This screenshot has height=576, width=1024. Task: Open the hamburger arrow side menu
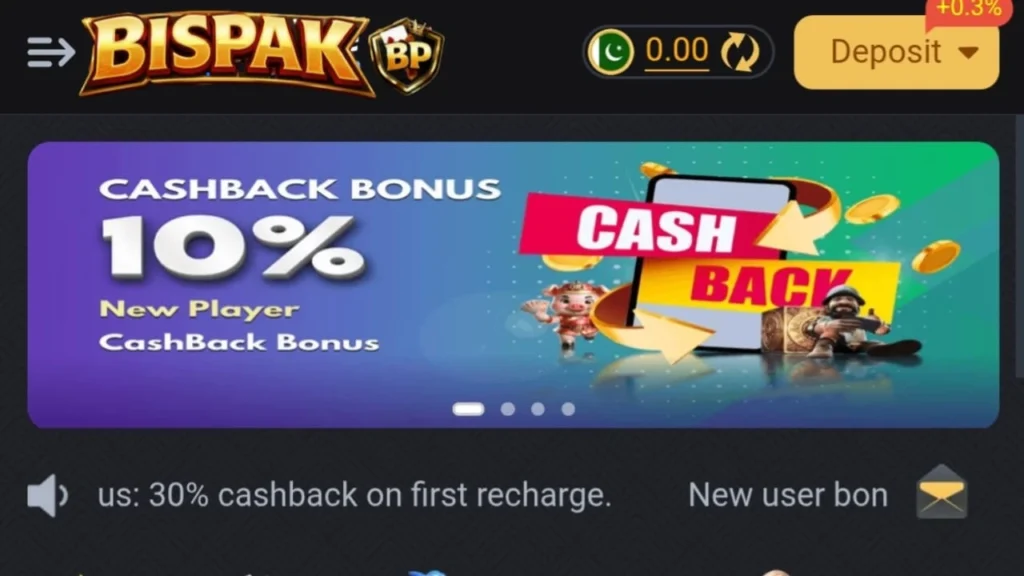click(x=51, y=52)
